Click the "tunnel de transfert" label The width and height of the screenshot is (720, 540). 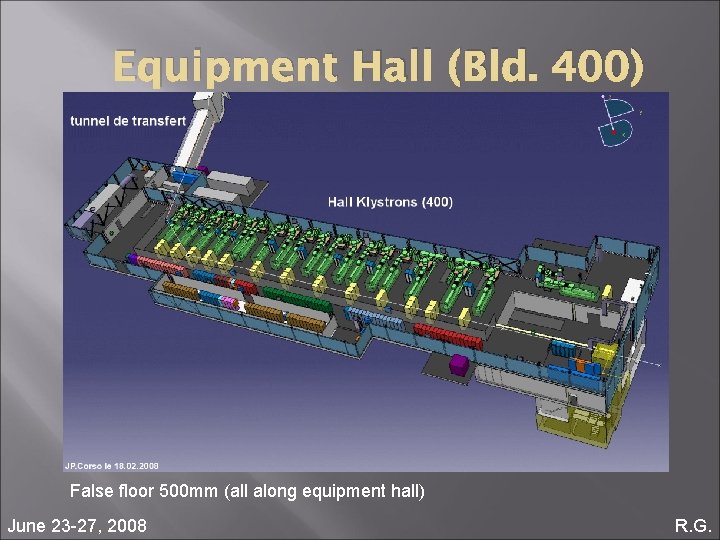pyautogui.click(x=128, y=121)
